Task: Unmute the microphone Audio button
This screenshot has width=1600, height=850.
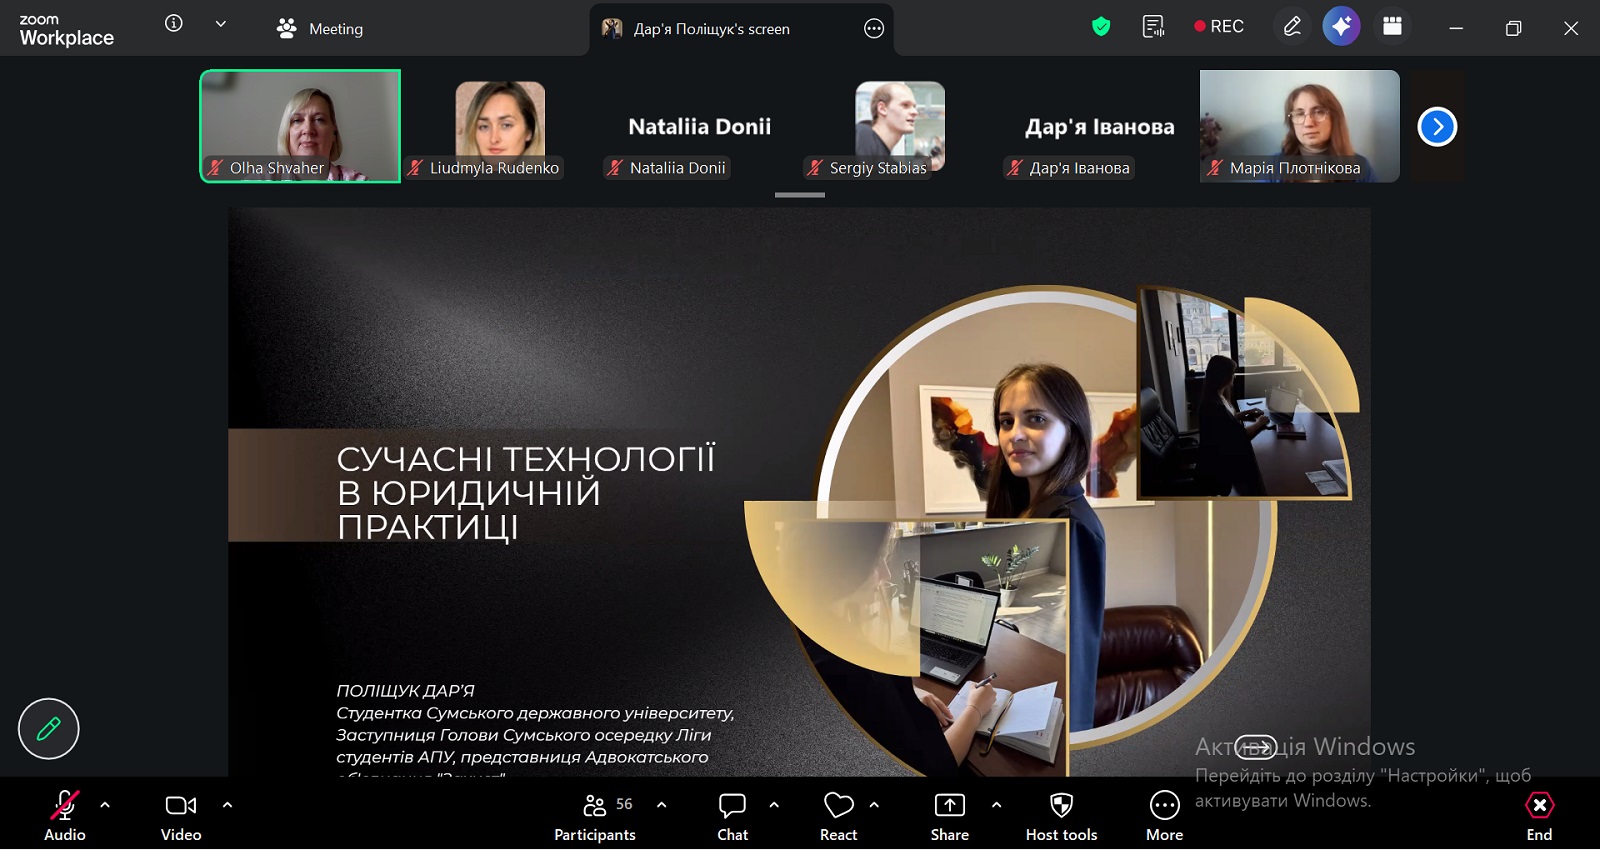Action: coord(65,815)
